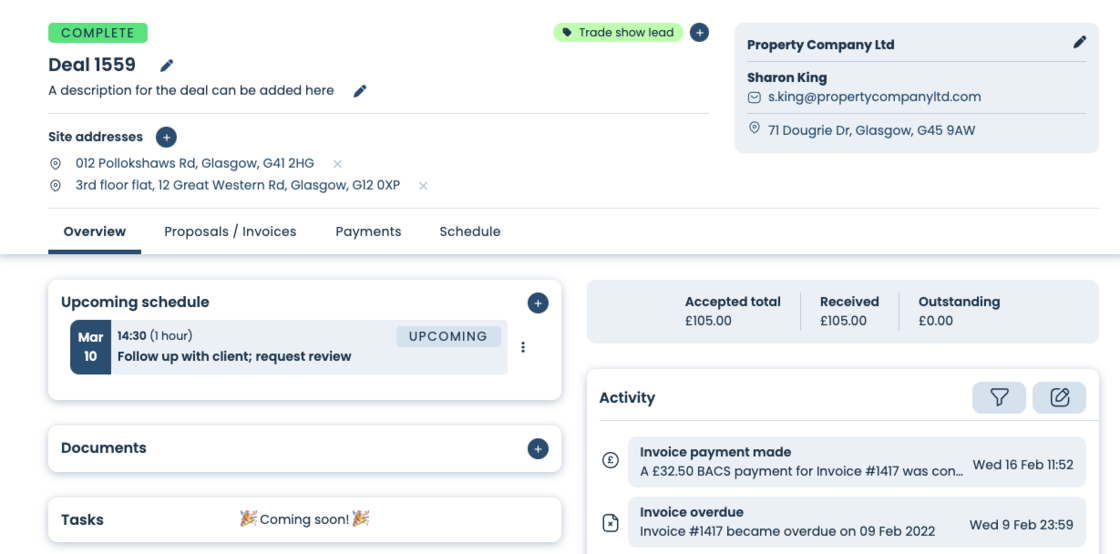1120x554 pixels.
Task: Add a new document
Action: pyautogui.click(x=538, y=449)
